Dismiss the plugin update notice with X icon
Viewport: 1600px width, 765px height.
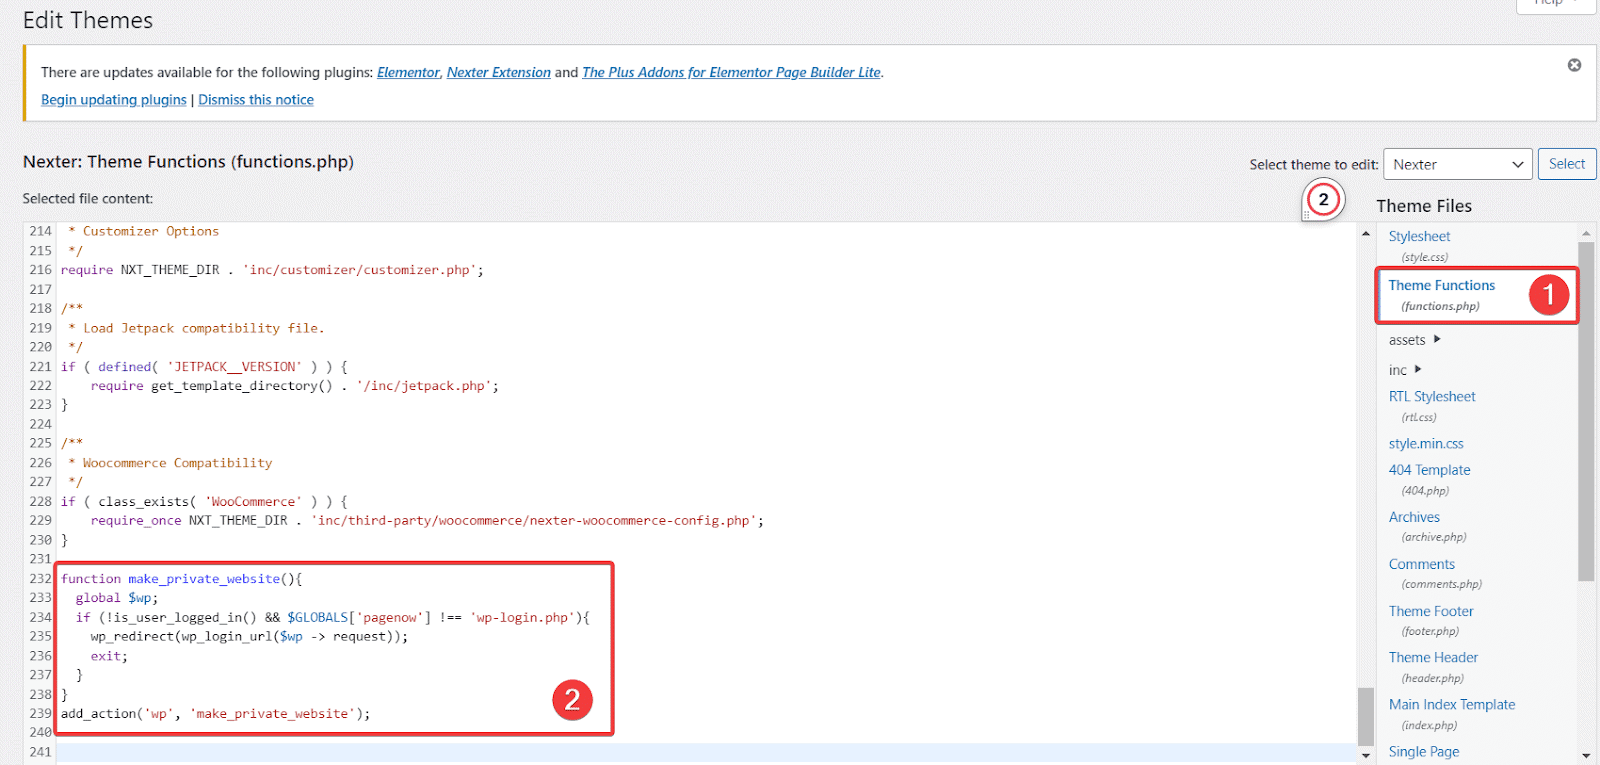coord(1574,65)
